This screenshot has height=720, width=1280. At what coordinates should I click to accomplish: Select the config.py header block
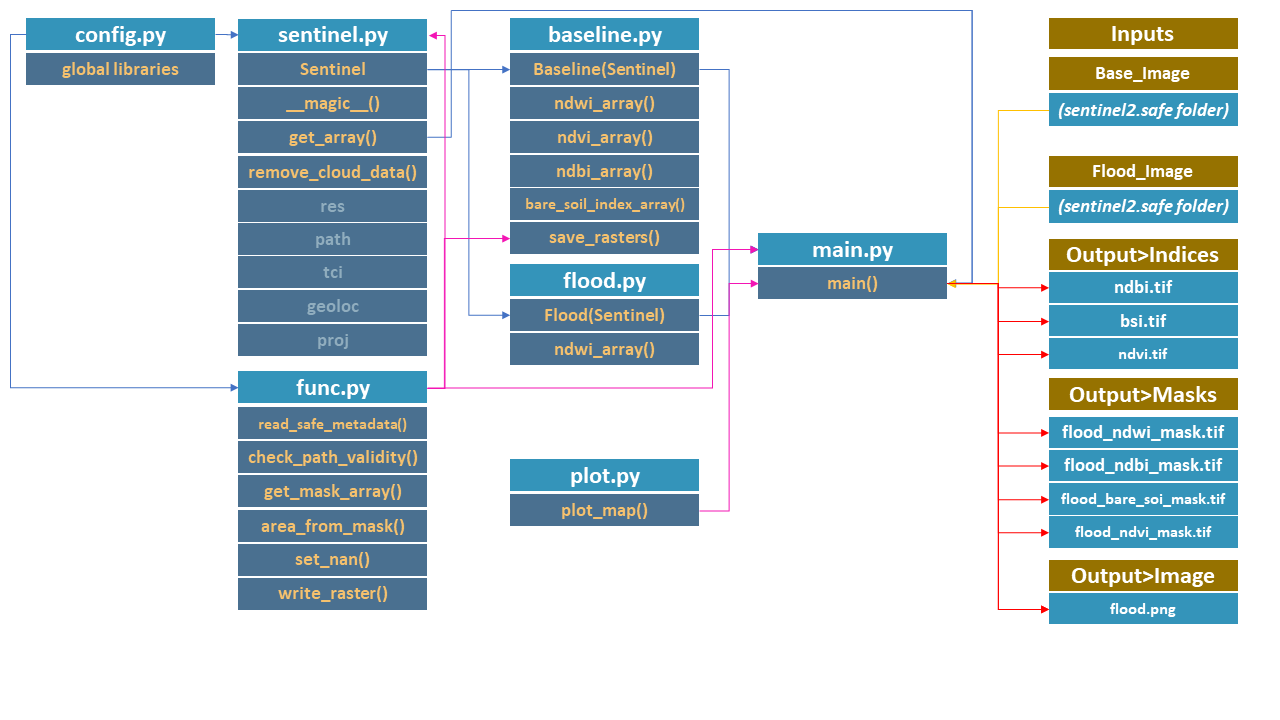tap(120, 33)
